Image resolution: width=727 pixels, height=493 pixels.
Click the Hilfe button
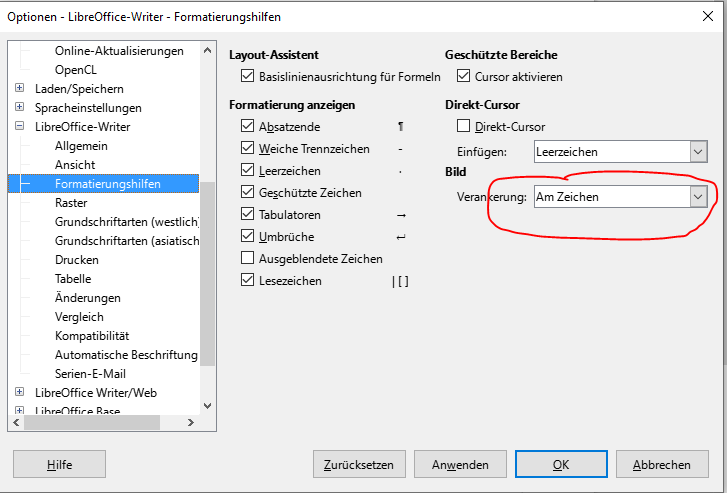59,464
